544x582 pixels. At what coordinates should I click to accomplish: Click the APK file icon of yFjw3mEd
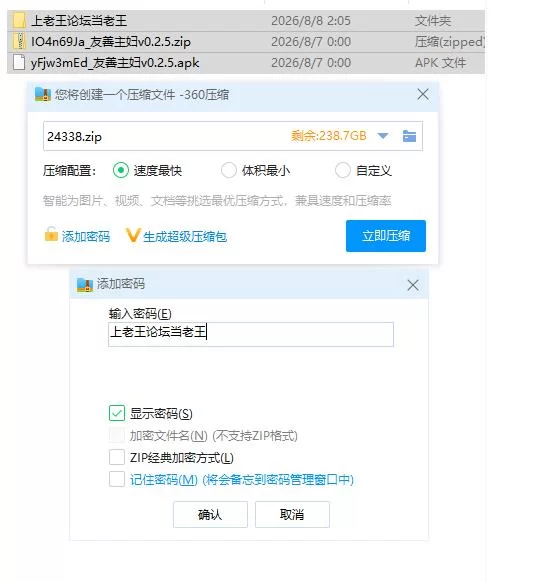coord(19,62)
